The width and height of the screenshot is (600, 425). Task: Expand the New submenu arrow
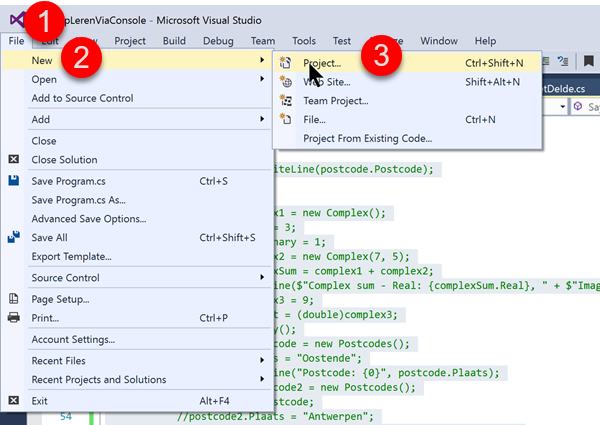coord(262,60)
